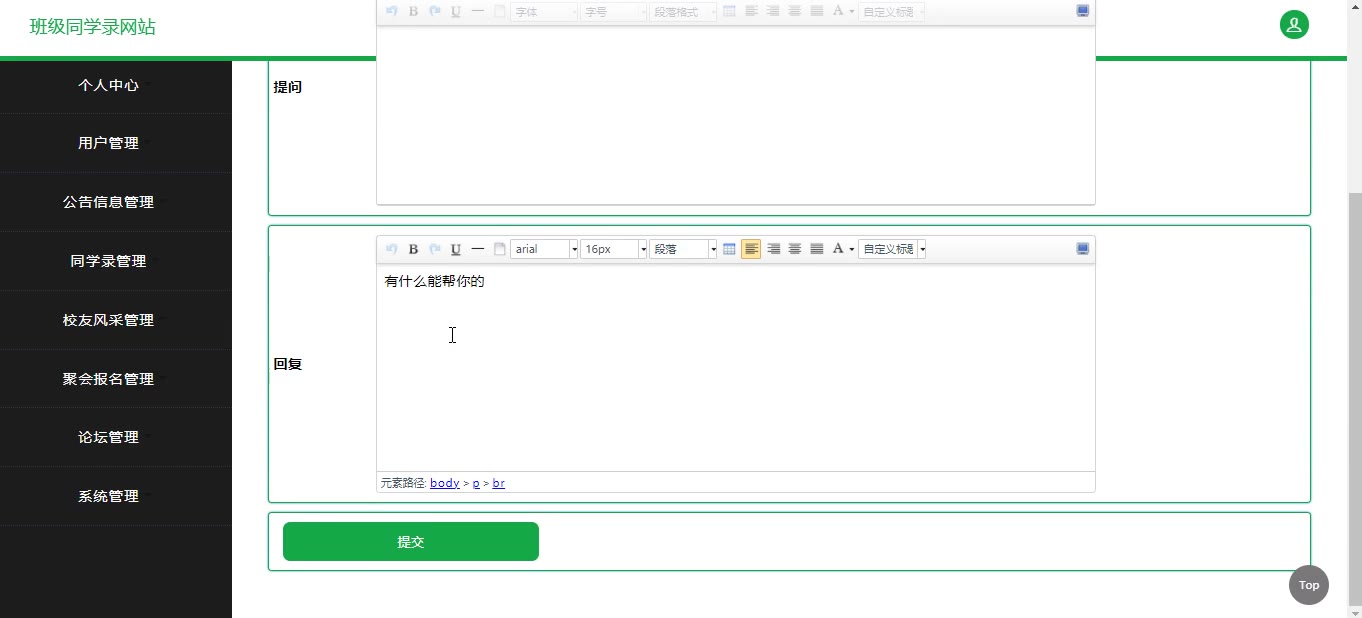Align text left in 回复 editor

(x=751, y=249)
